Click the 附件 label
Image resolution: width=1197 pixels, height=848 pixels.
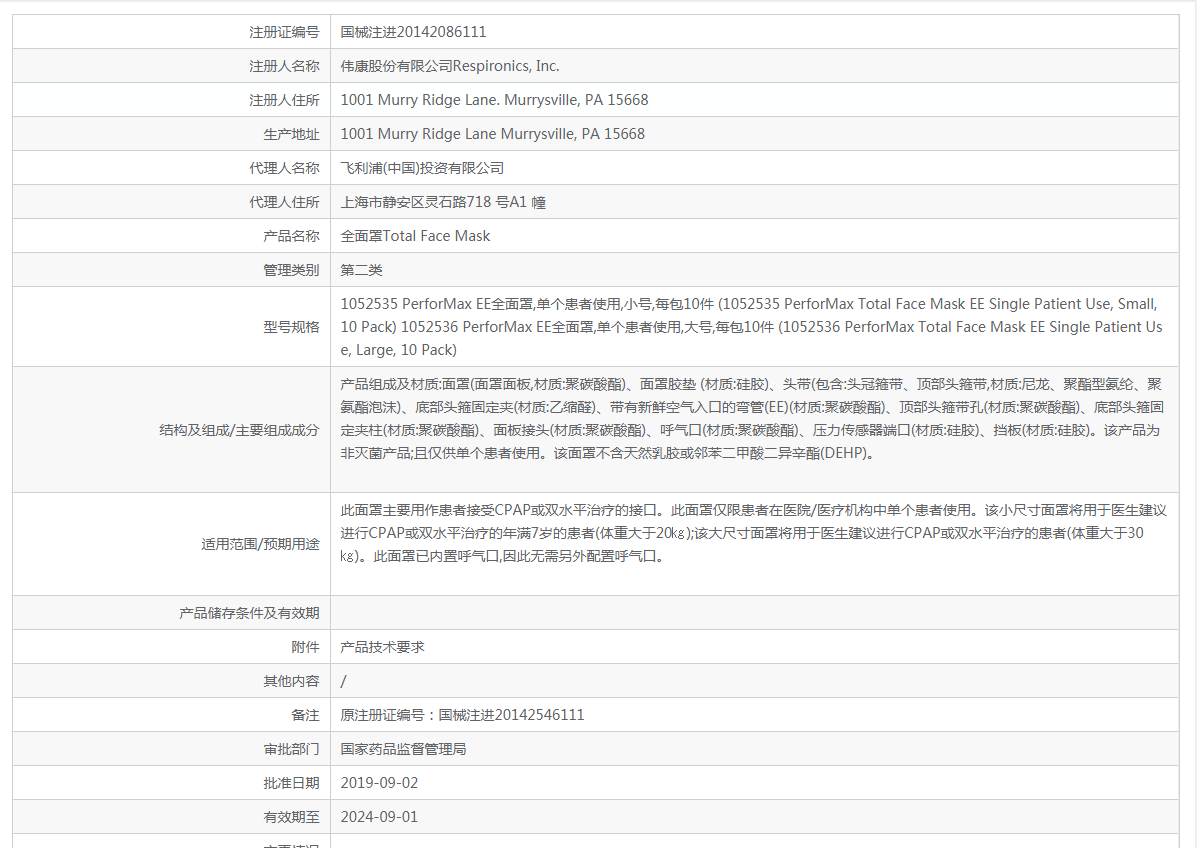305,647
